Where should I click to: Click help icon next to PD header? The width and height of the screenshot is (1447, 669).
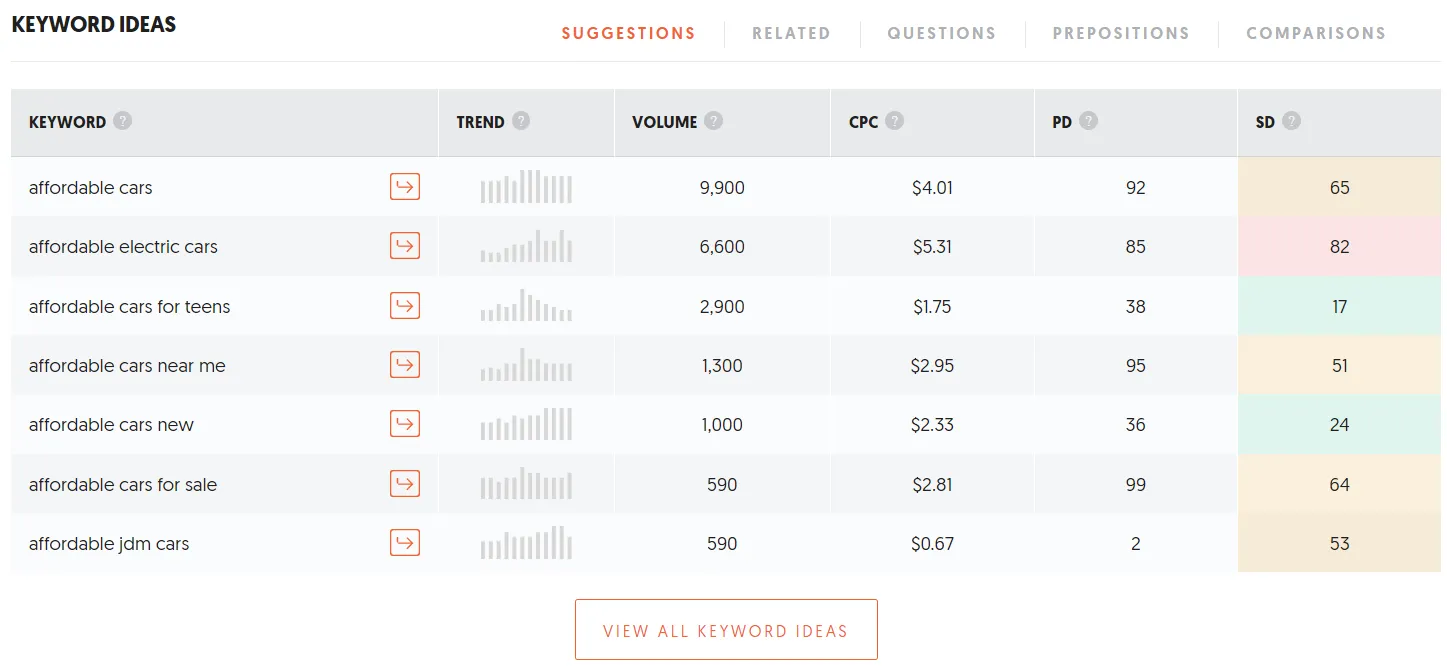[1088, 121]
